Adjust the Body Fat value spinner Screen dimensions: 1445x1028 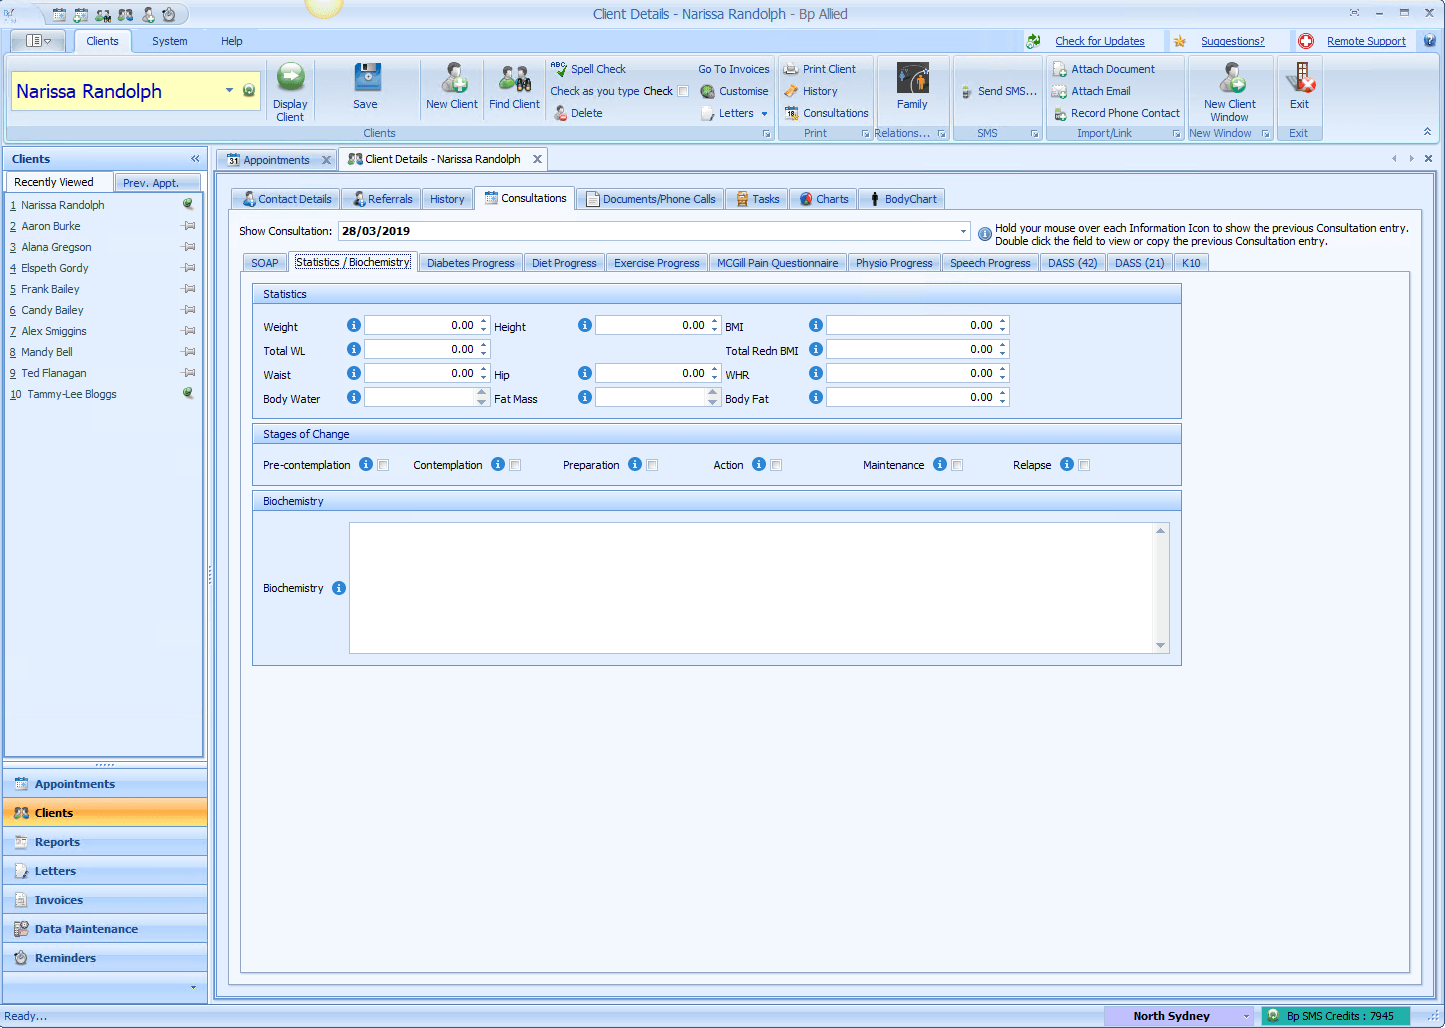[x=1003, y=397]
